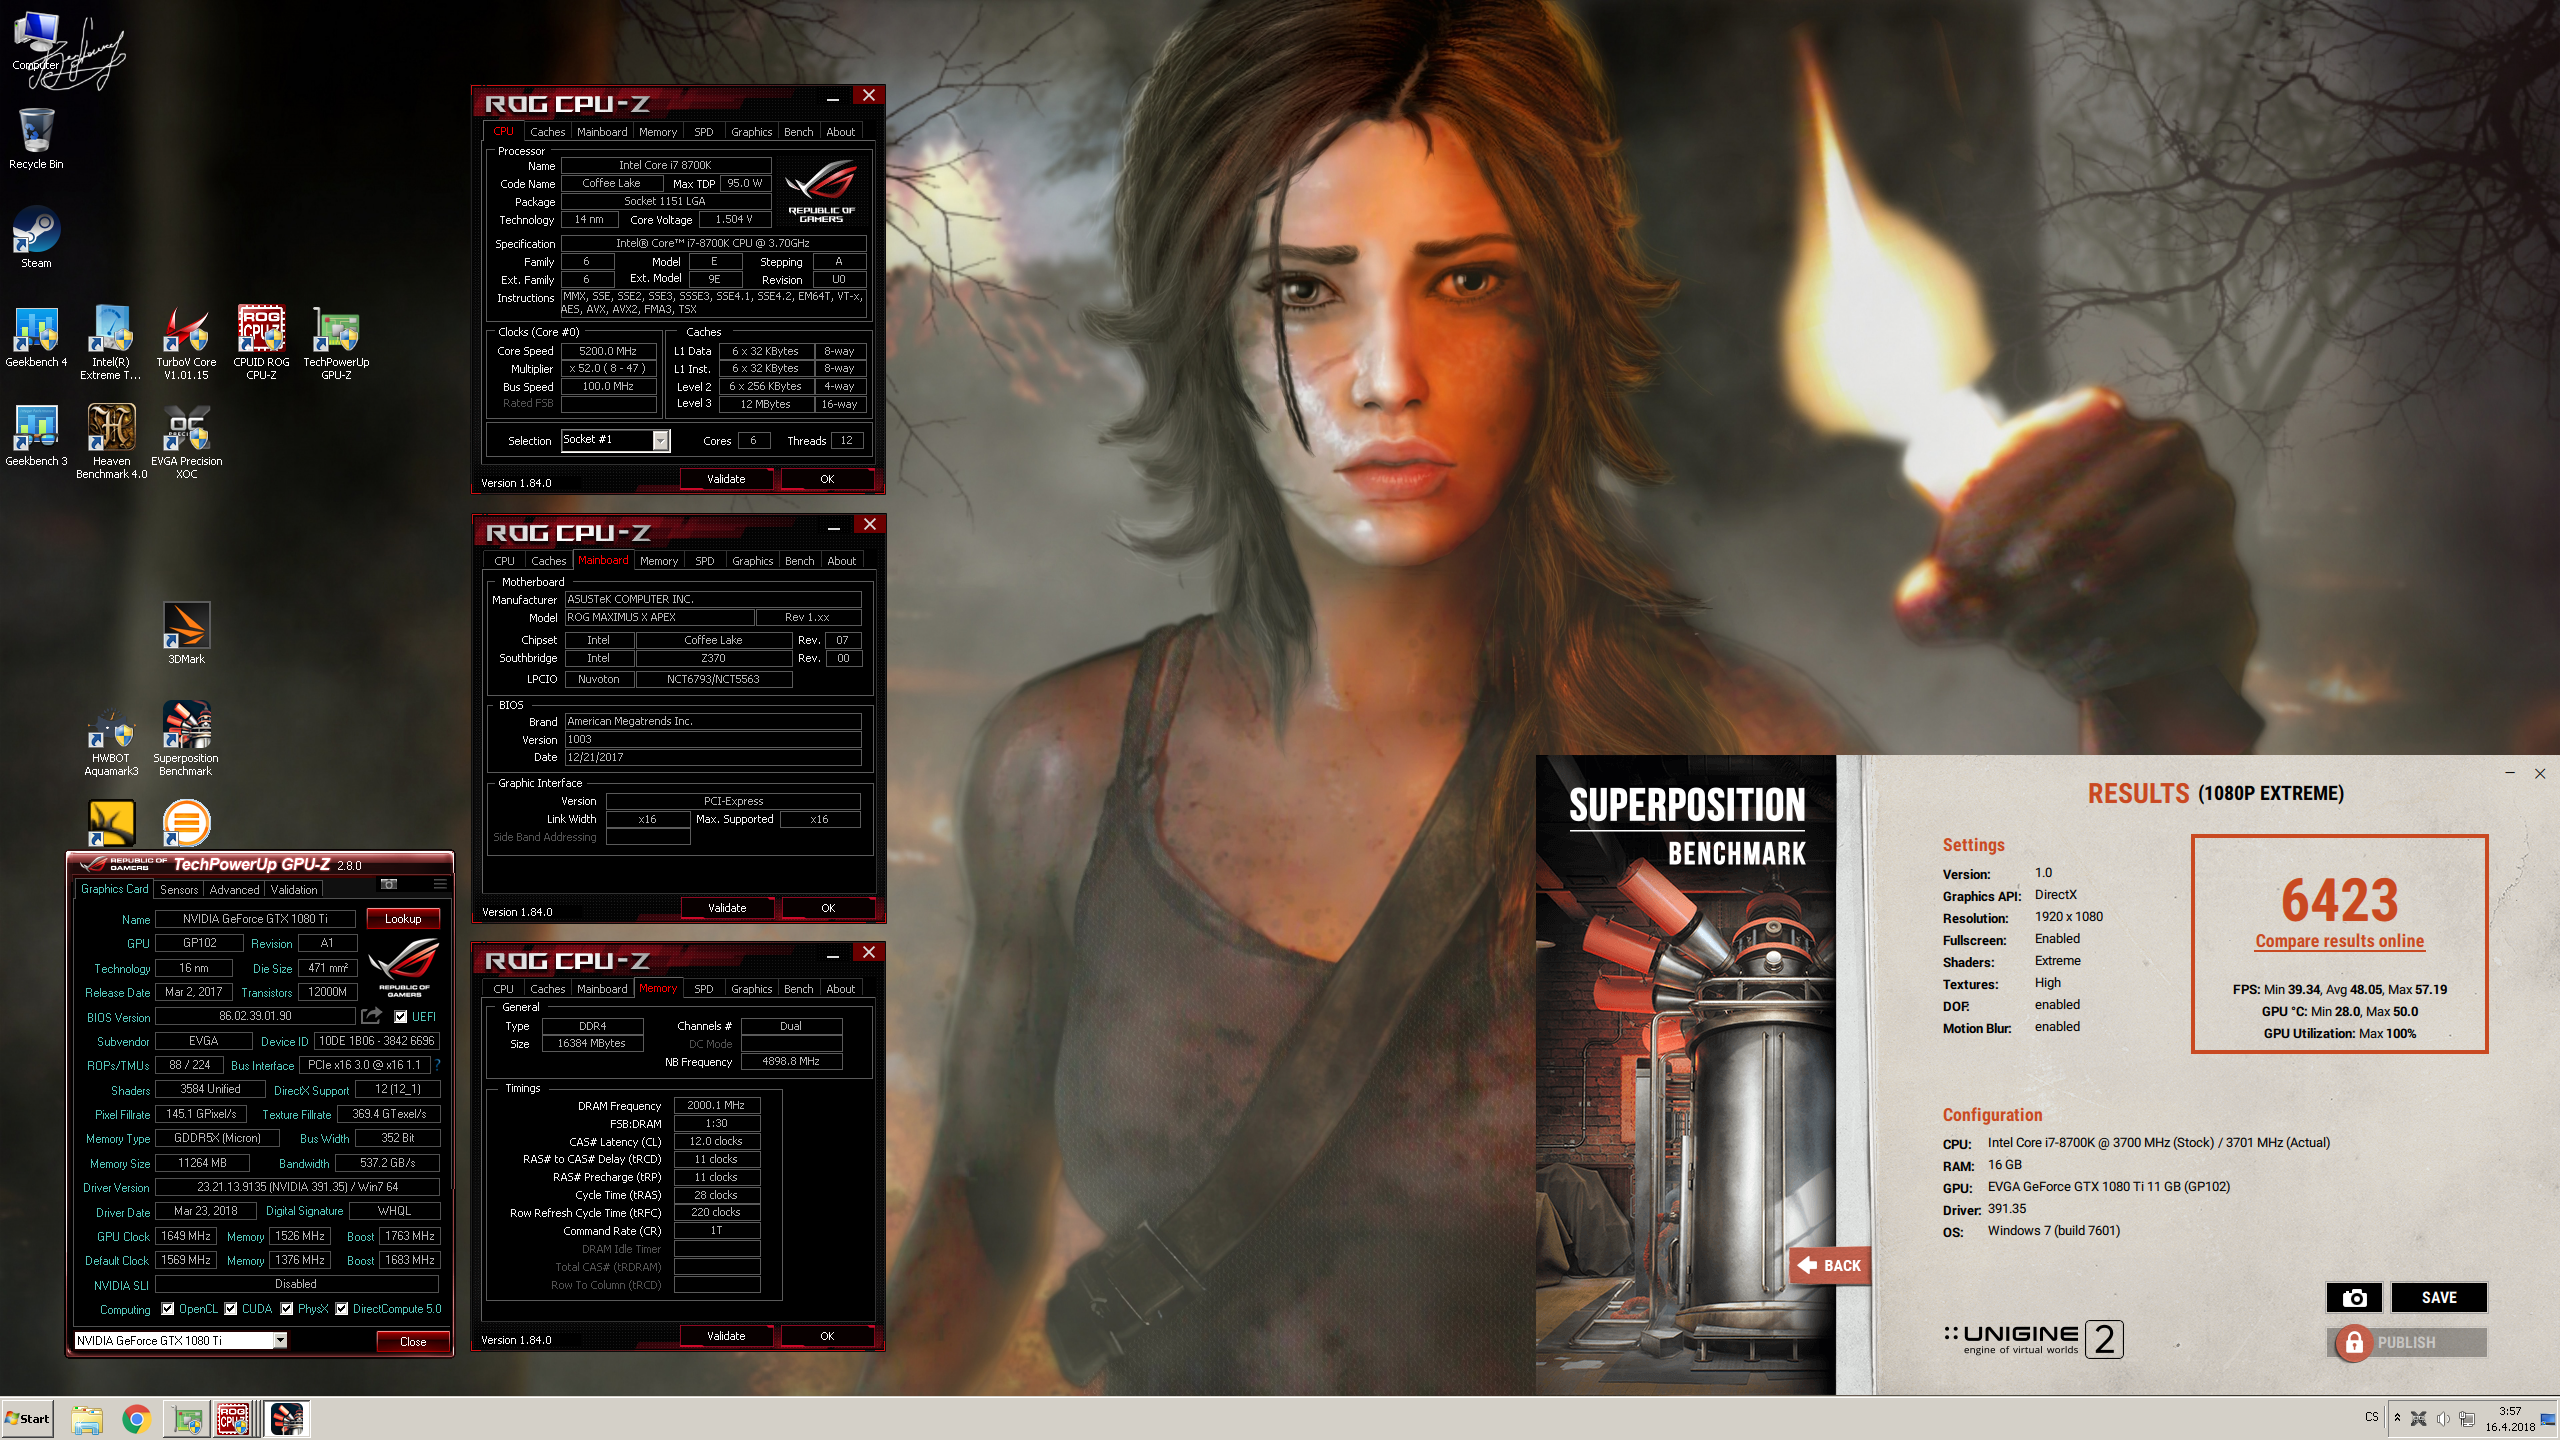Open Graphics tab in top CPU-Z window
This screenshot has height=1440, width=2560.
pos(751,132)
